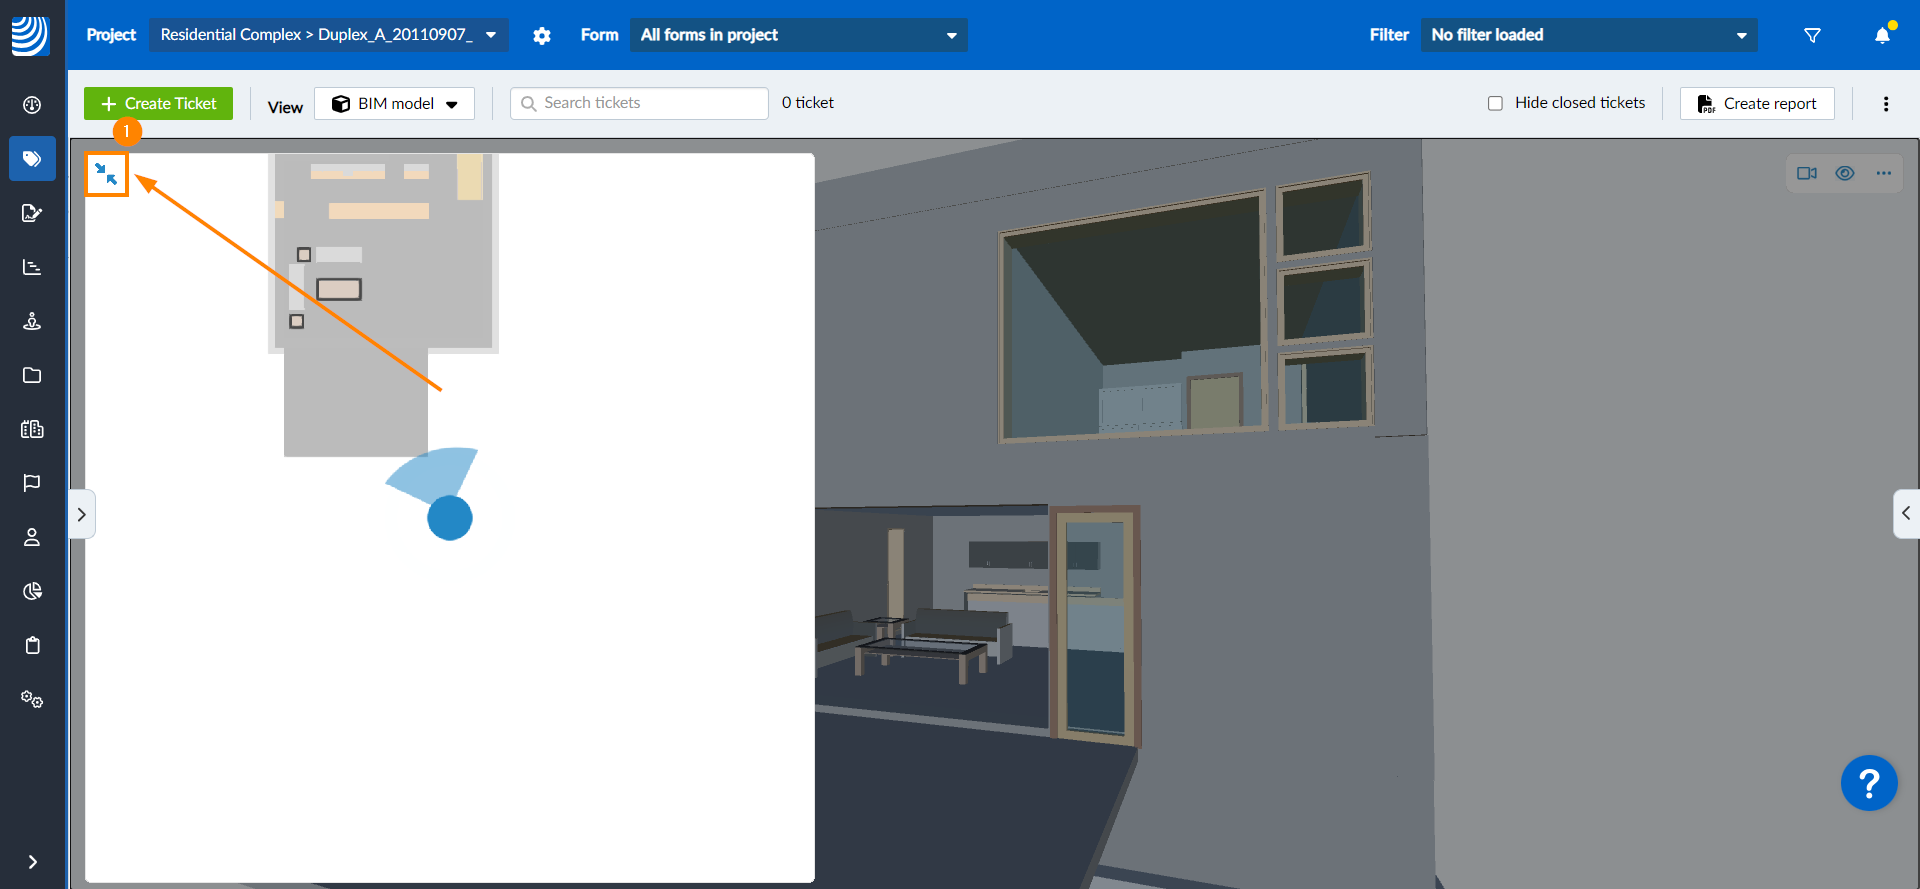Open the blue help question mark button
The width and height of the screenshot is (1920, 889).
pos(1868,783)
